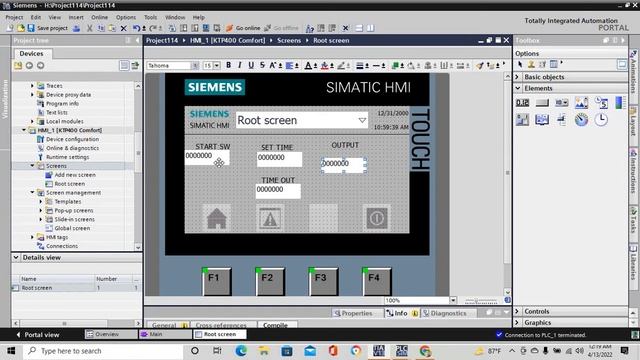Select the Button element in Toolbox
Screen dimensions: 640x360
click(x=542, y=102)
